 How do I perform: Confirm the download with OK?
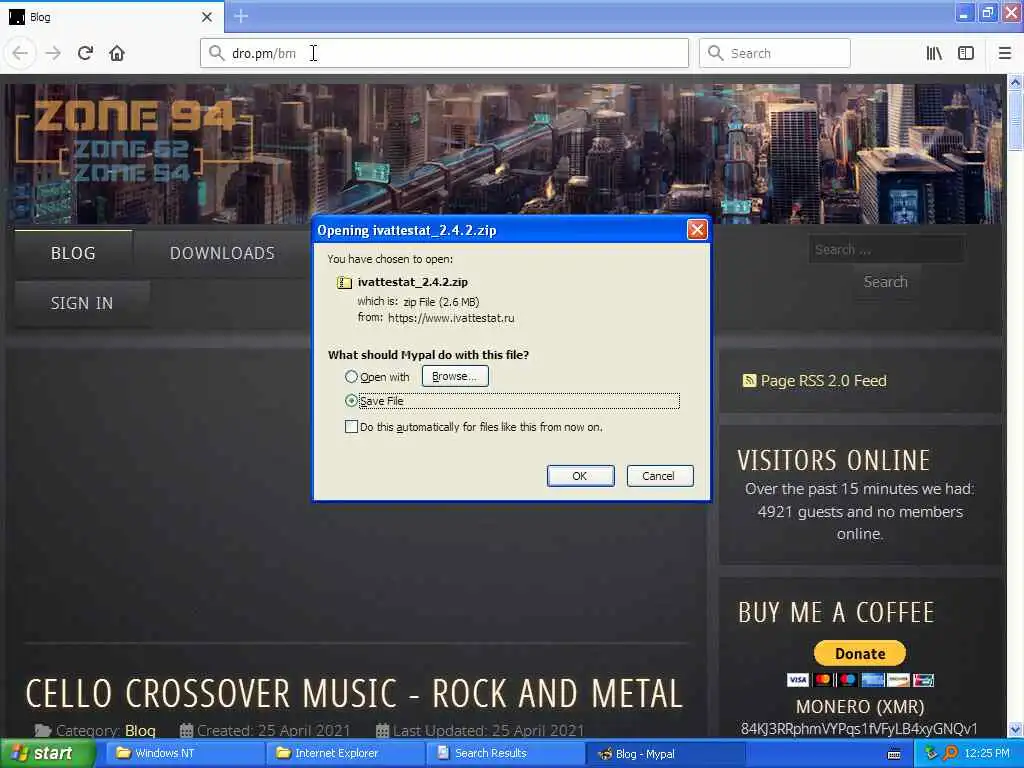click(580, 476)
